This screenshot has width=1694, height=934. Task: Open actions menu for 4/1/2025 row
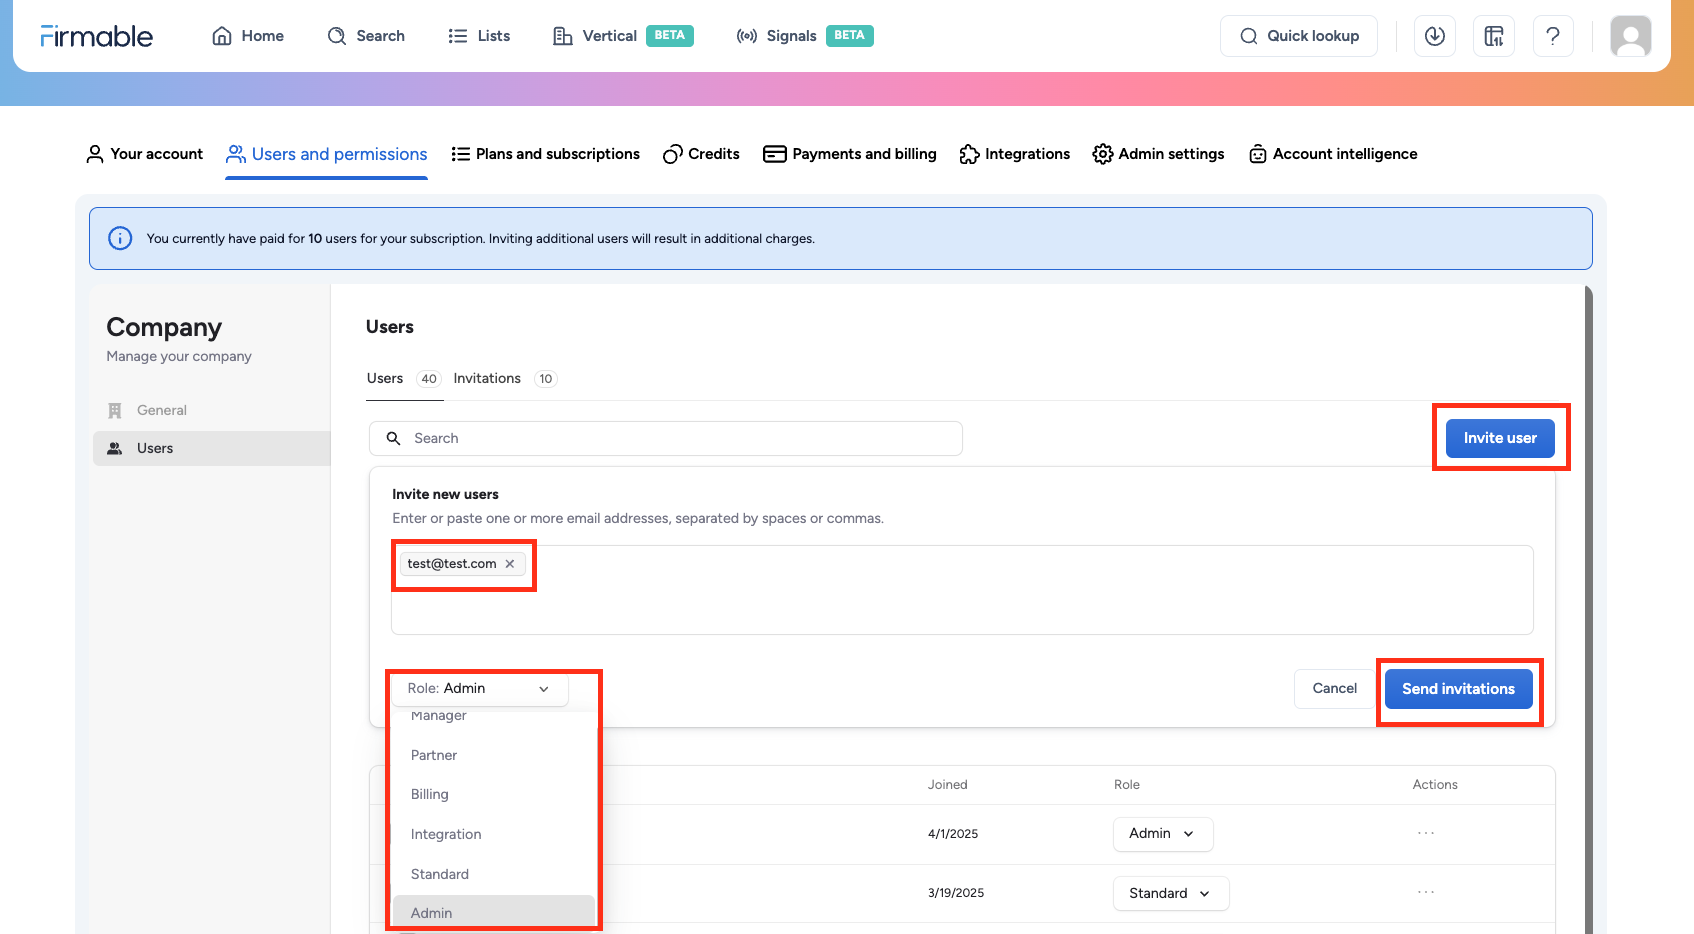point(1426,833)
